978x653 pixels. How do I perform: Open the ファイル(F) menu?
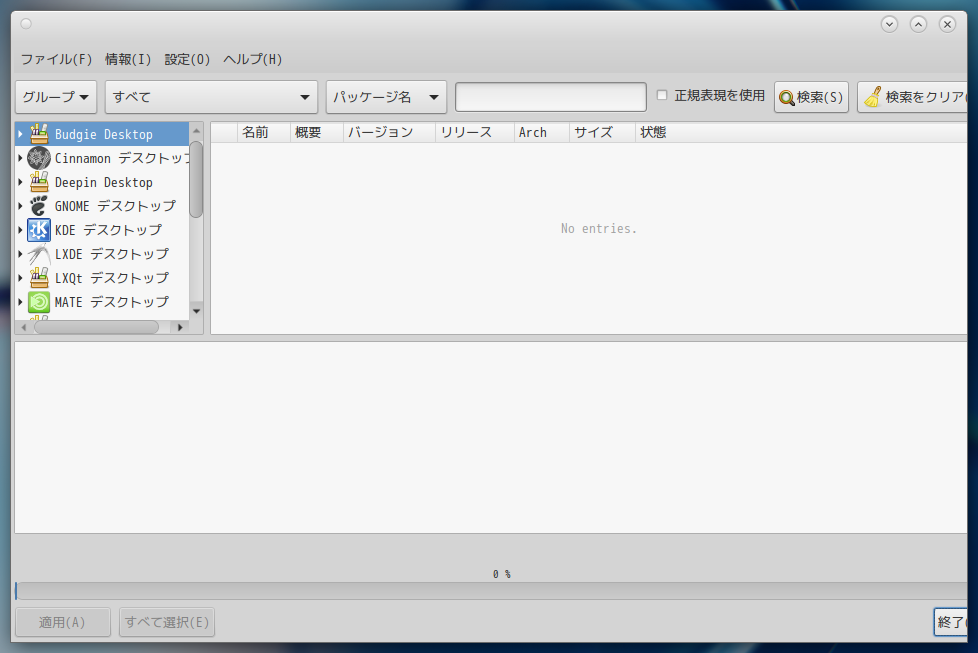click(56, 59)
